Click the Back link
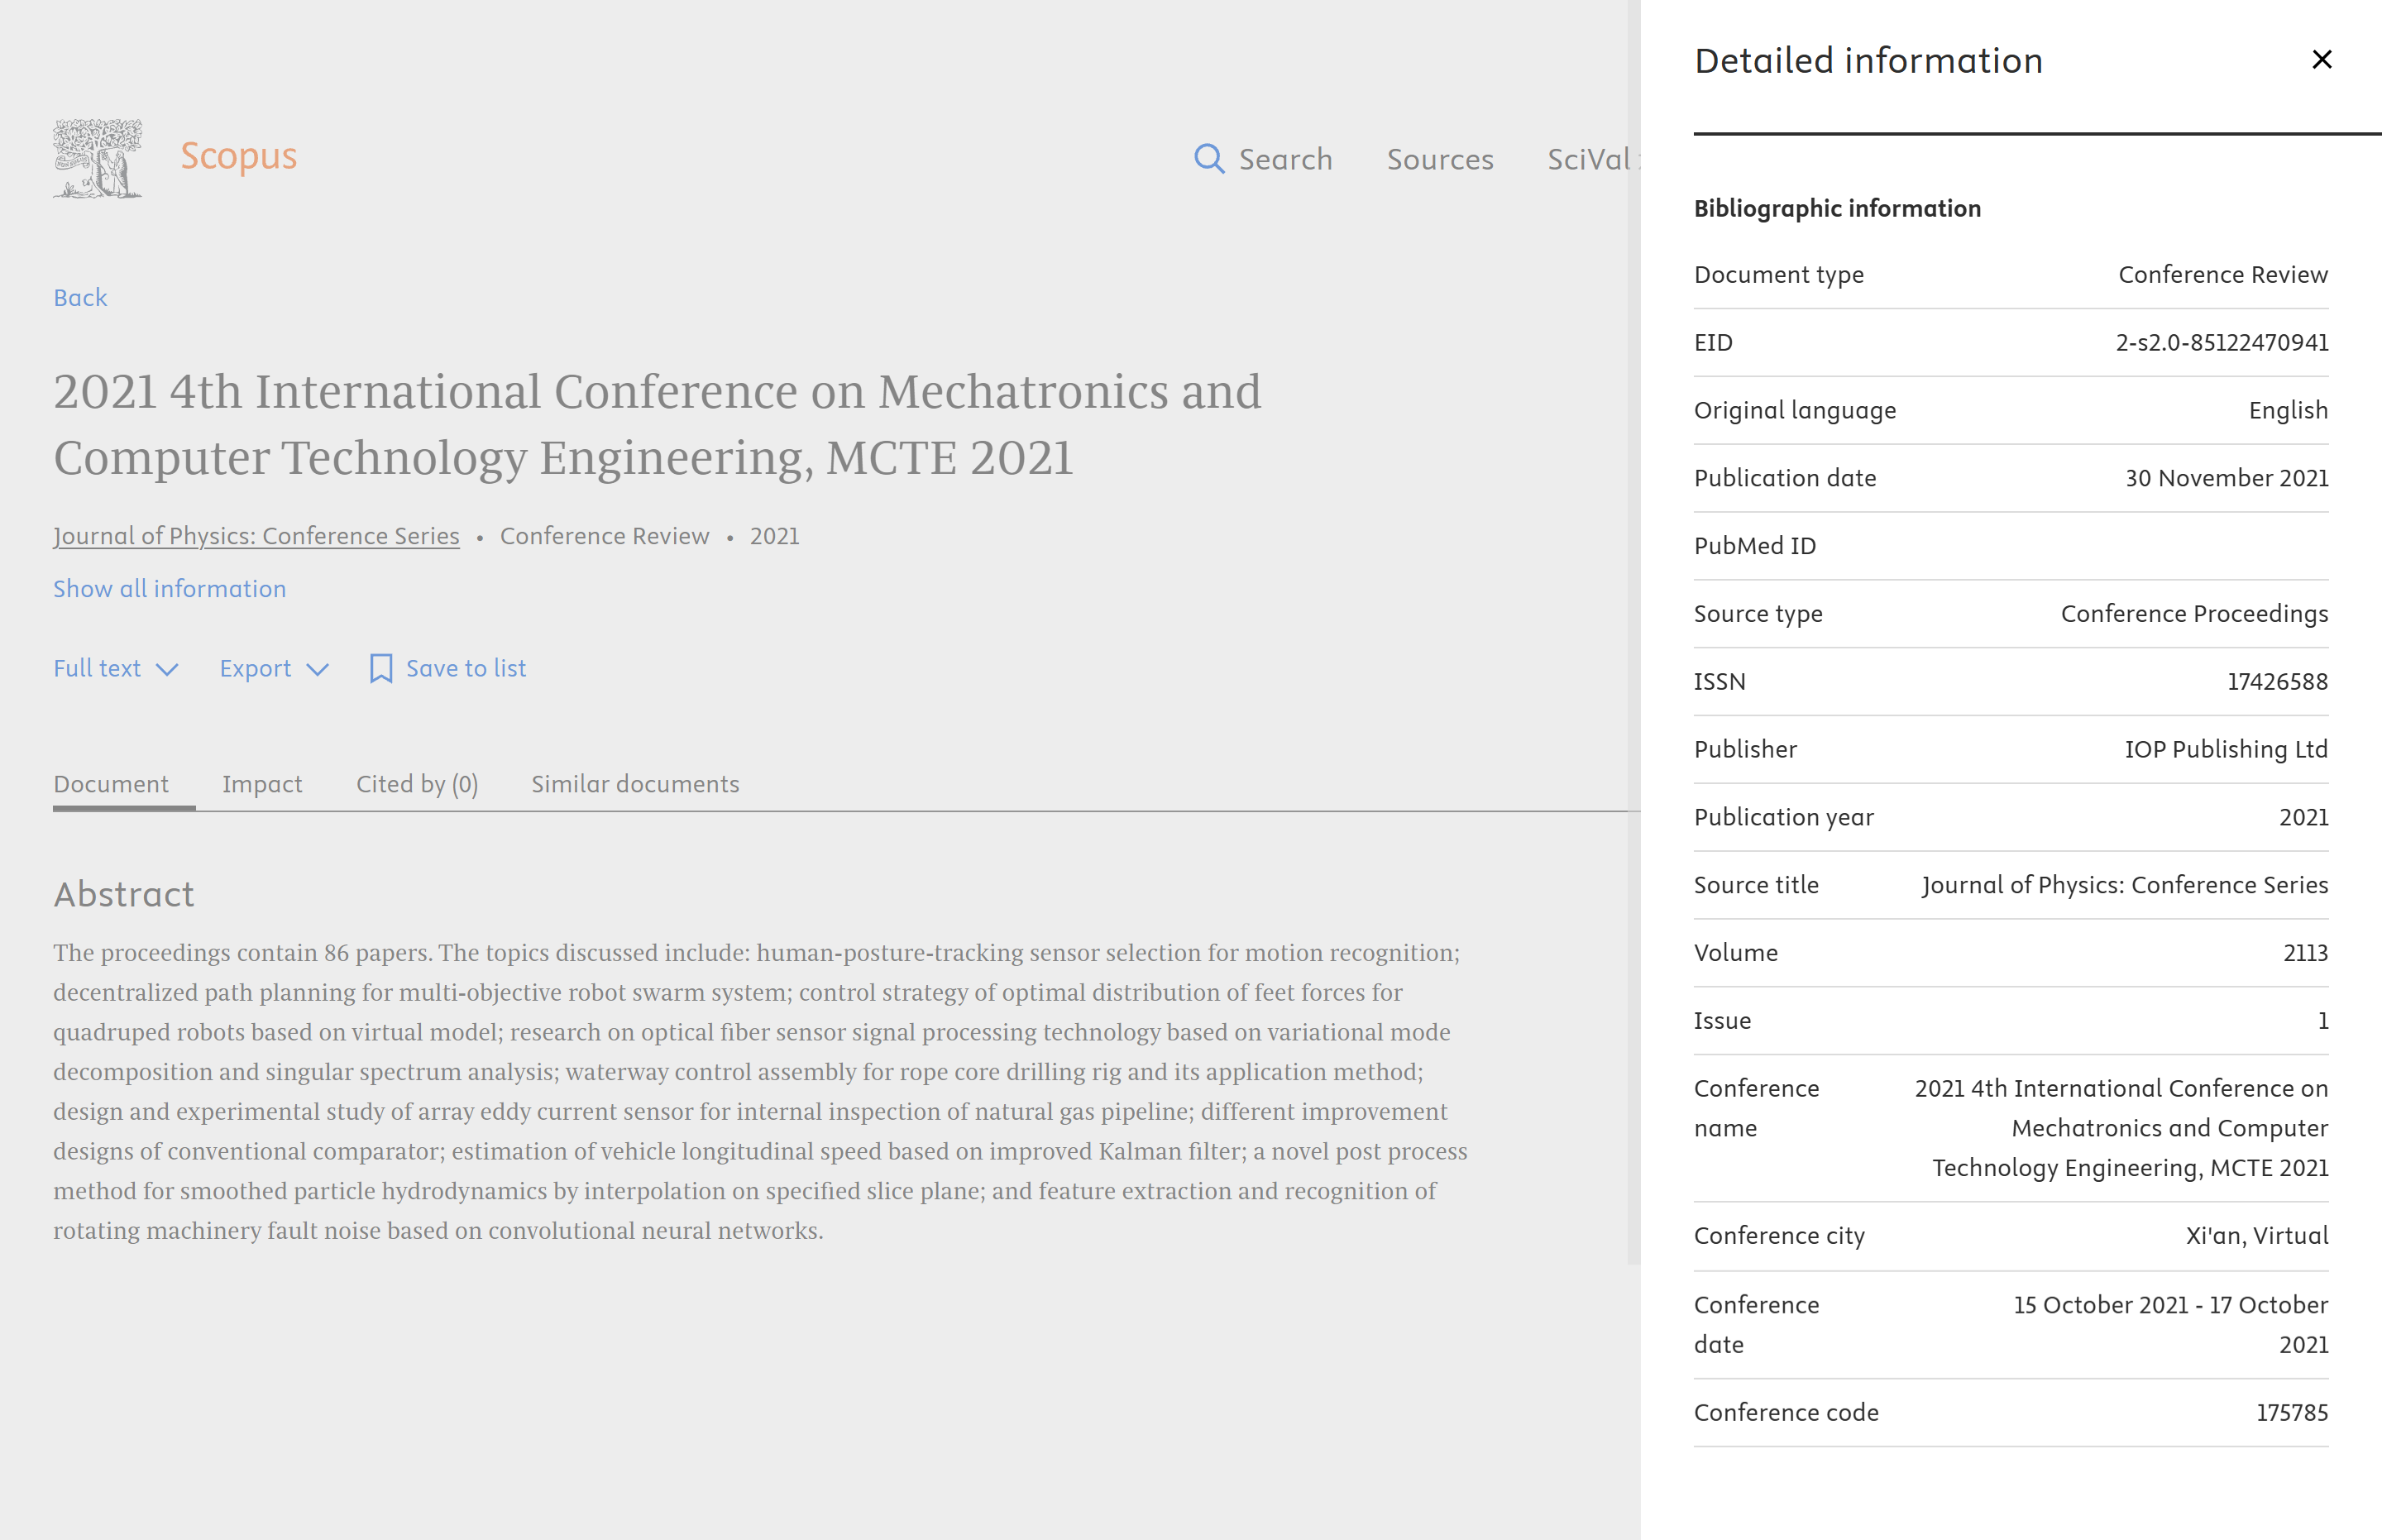Viewport: 2382px width, 1540px height. tap(80, 297)
